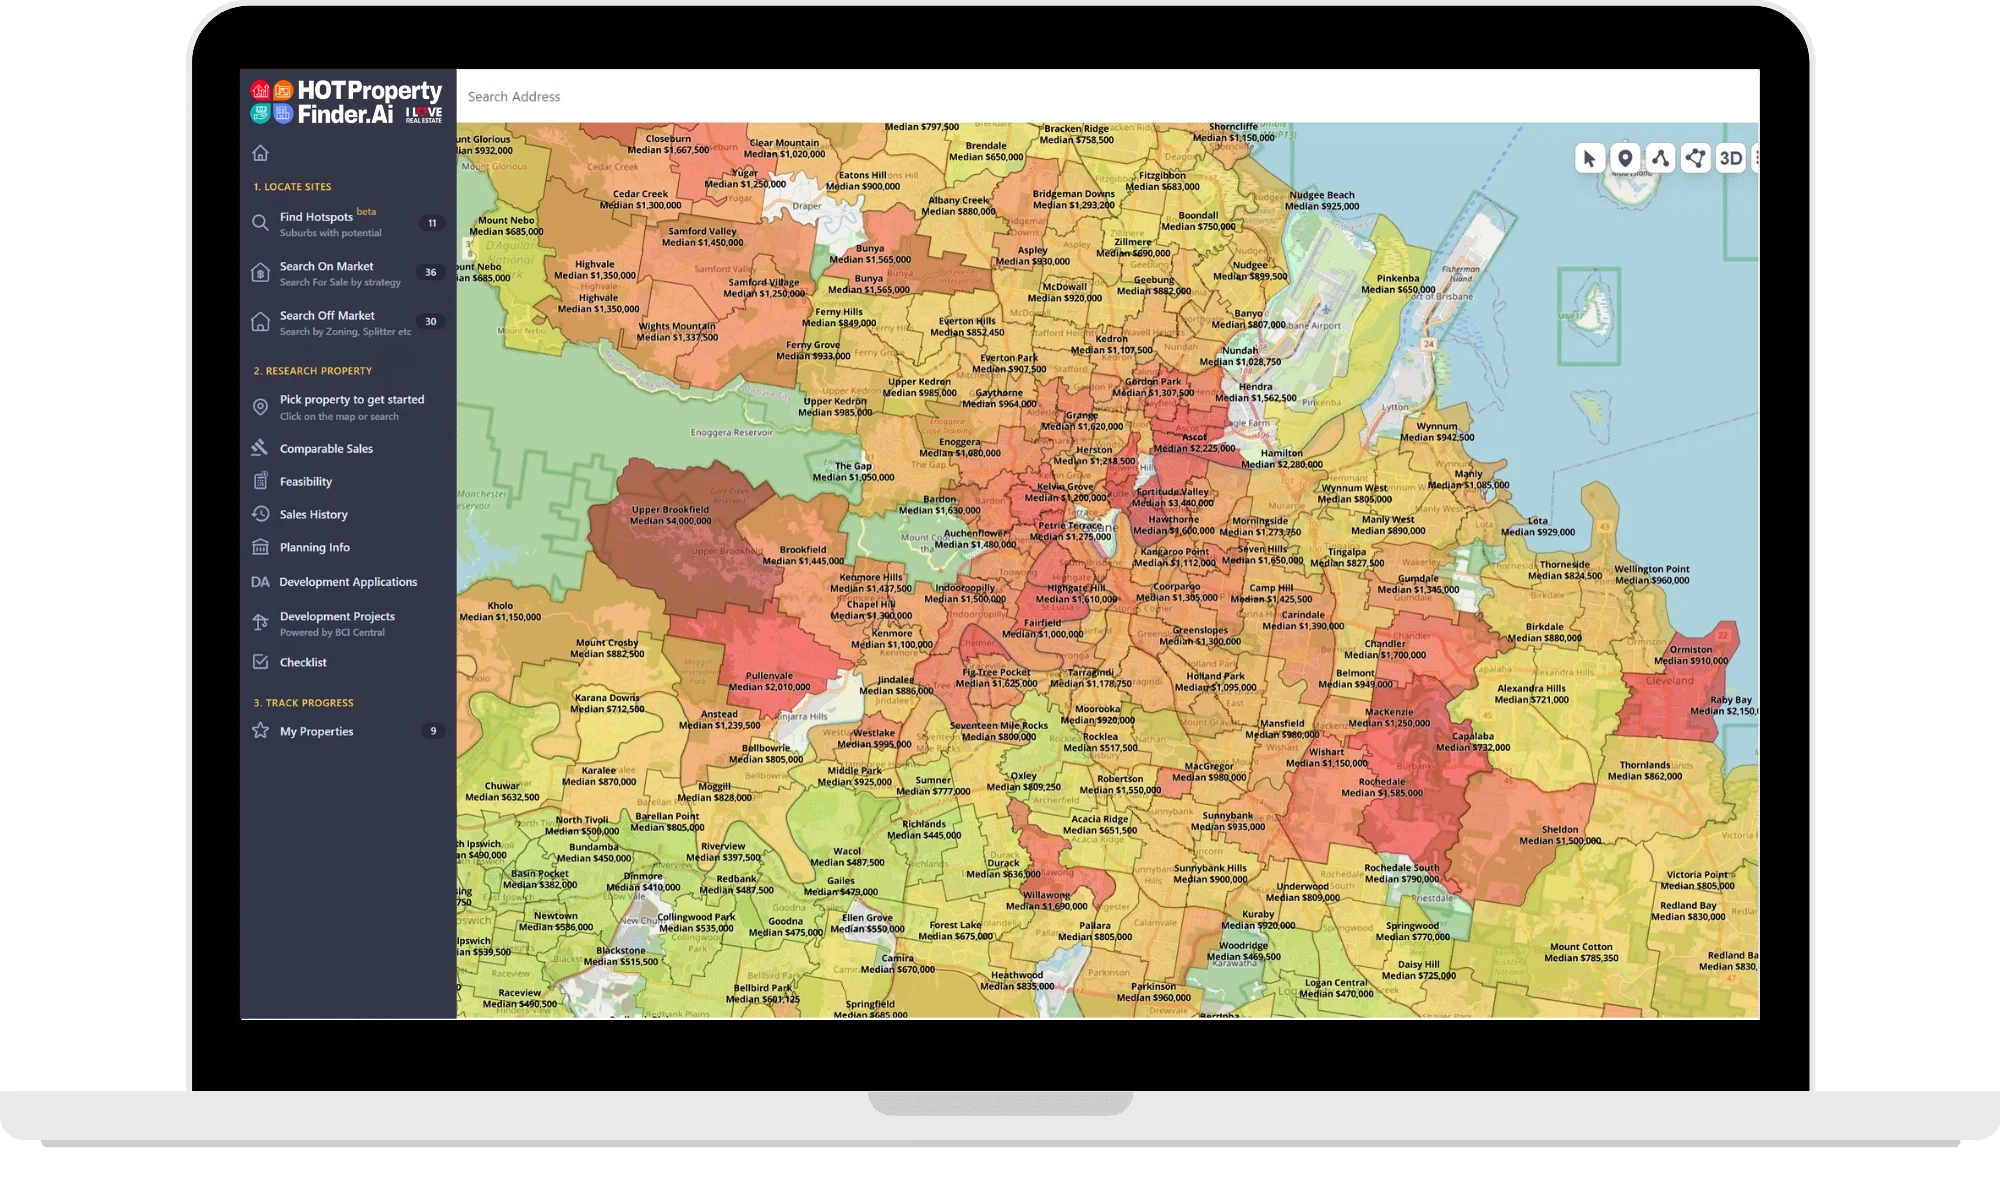Open the Feasibility calculator item
Image resolution: width=2000 pixels, height=1200 pixels.
[x=305, y=481]
